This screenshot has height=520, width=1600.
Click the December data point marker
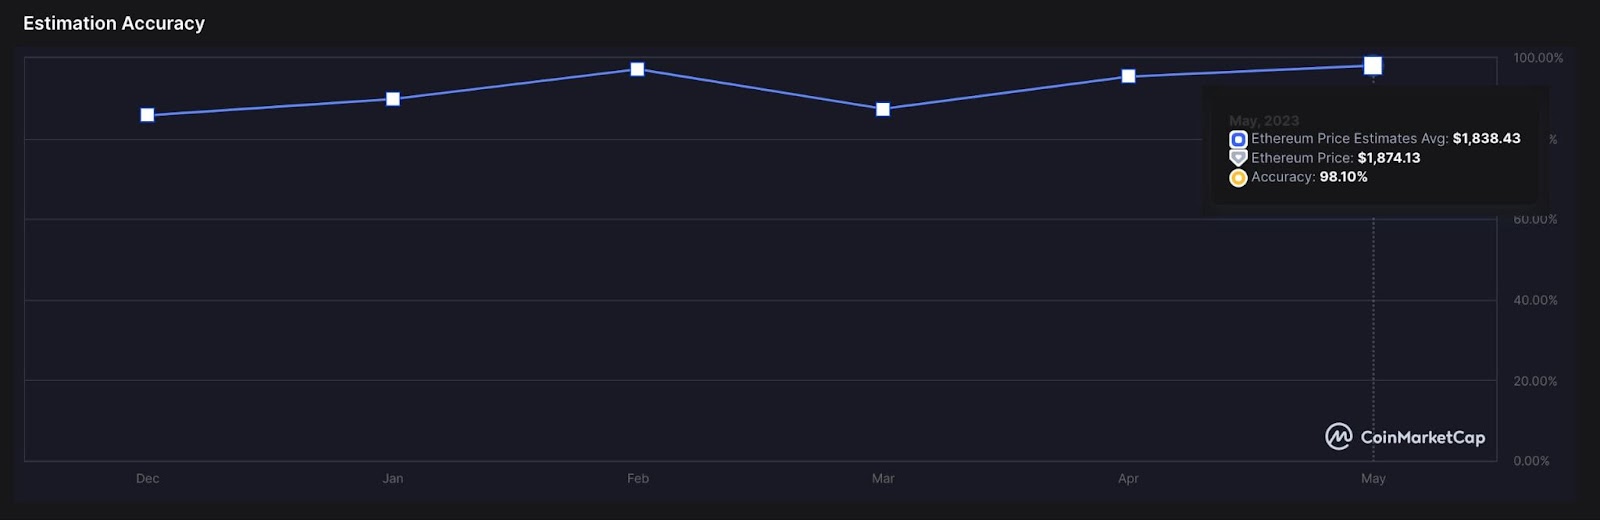147,115
